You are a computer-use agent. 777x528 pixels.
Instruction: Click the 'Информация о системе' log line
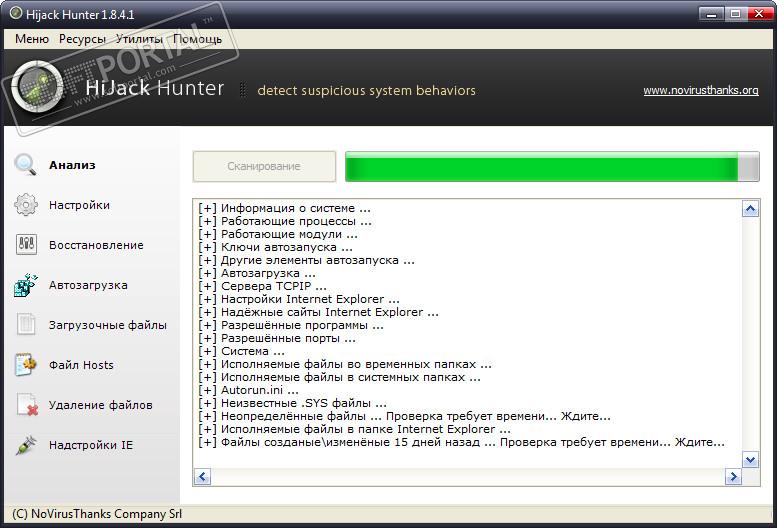284,208
